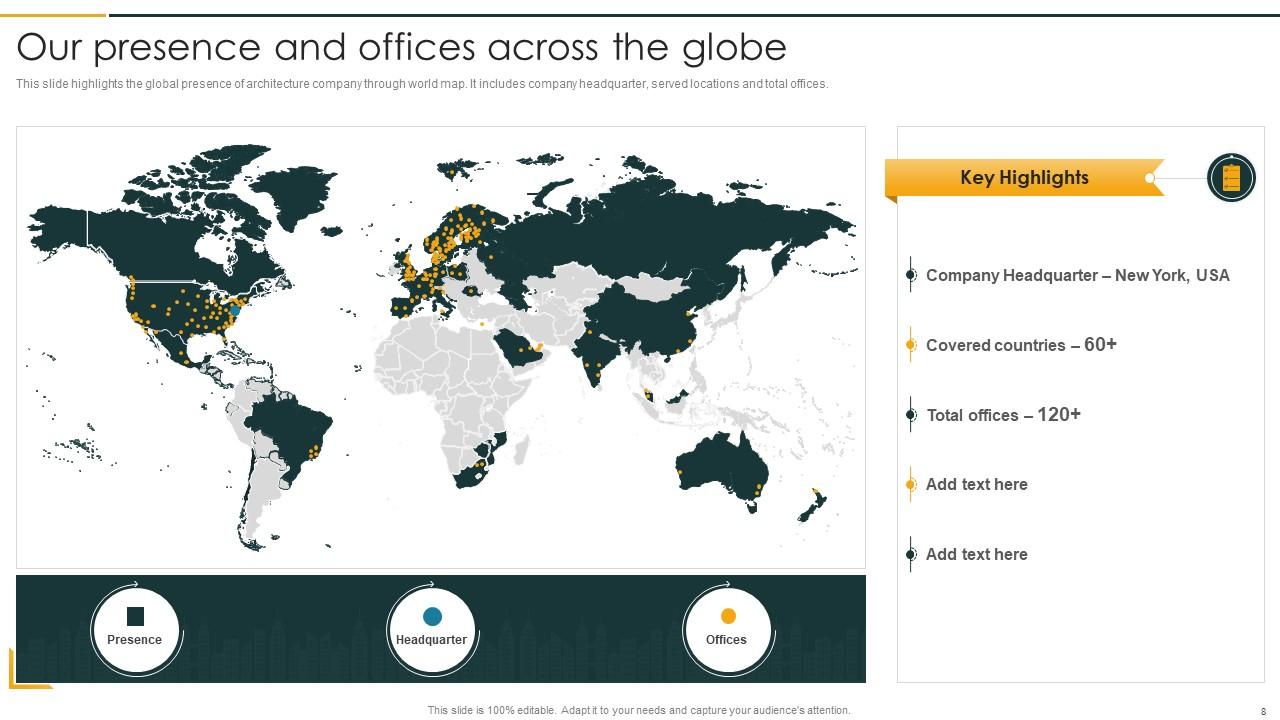Click the white connector dot on Key Highlights banner
The height and width of the screenshot is (720, 1280).
[x=1150, y=178]
